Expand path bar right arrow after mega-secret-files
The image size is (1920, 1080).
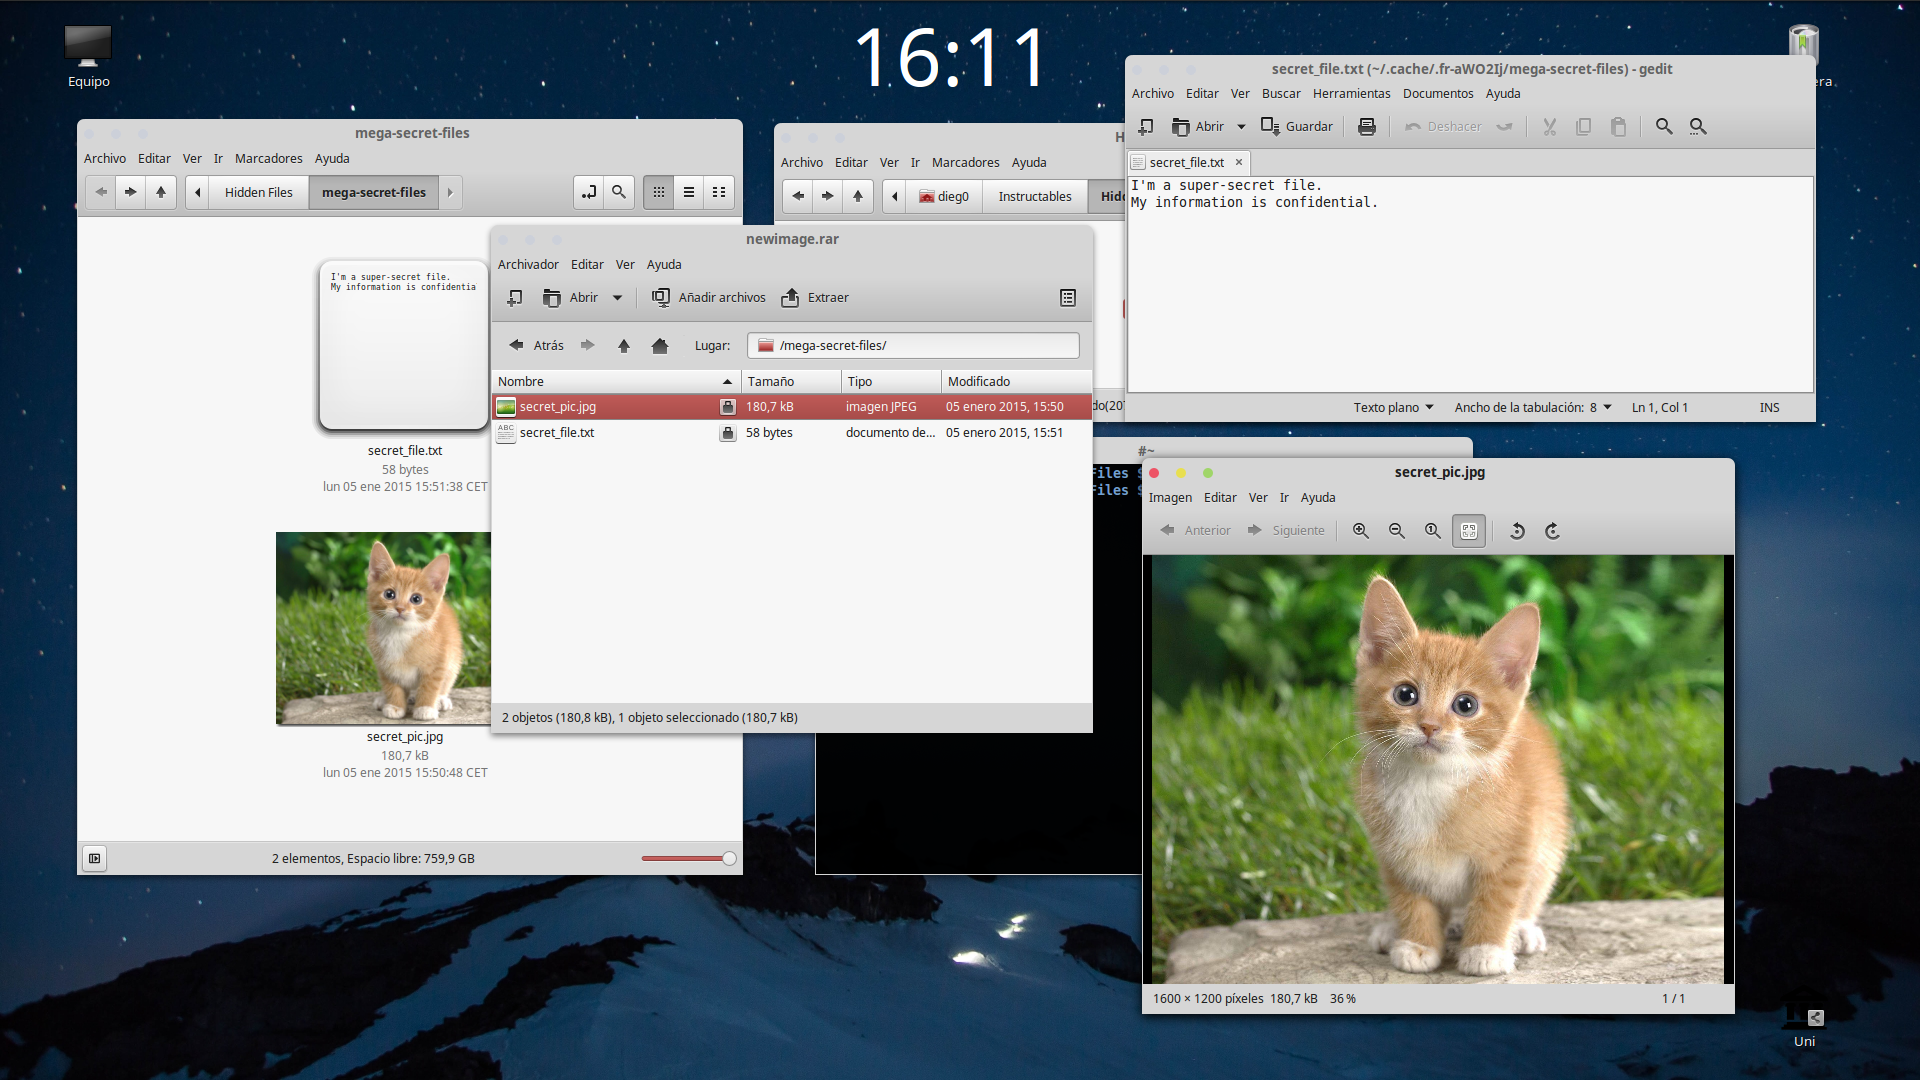450,192
